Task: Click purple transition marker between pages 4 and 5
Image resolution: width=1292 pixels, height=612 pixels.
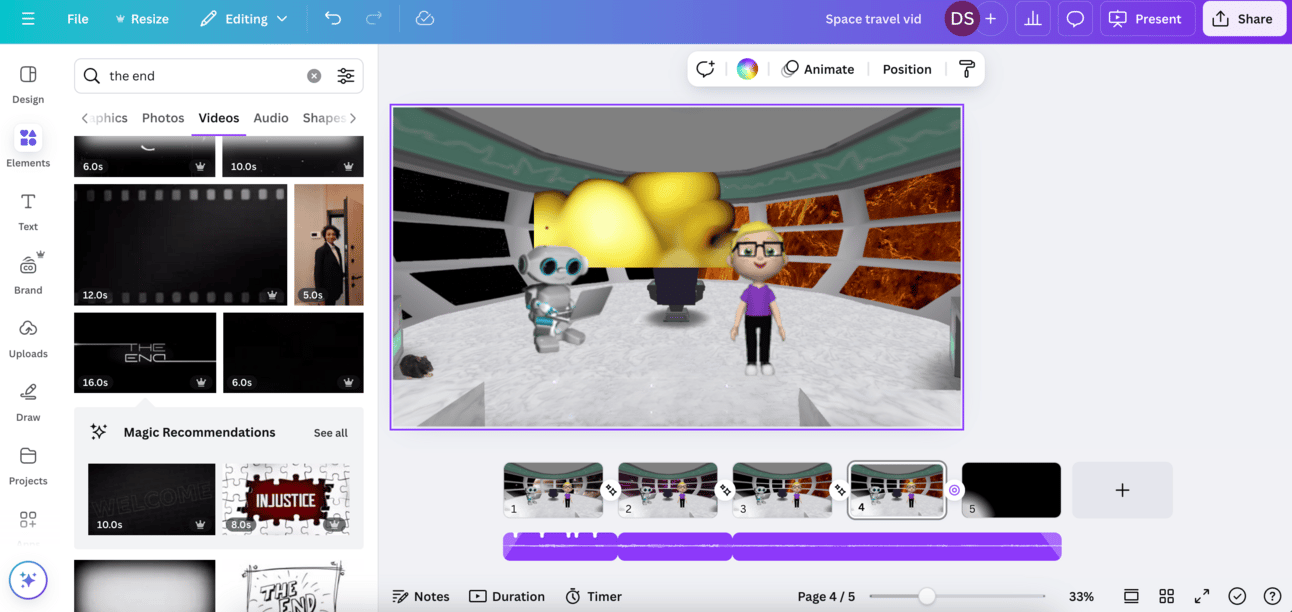Action: (x=954, y=490)
